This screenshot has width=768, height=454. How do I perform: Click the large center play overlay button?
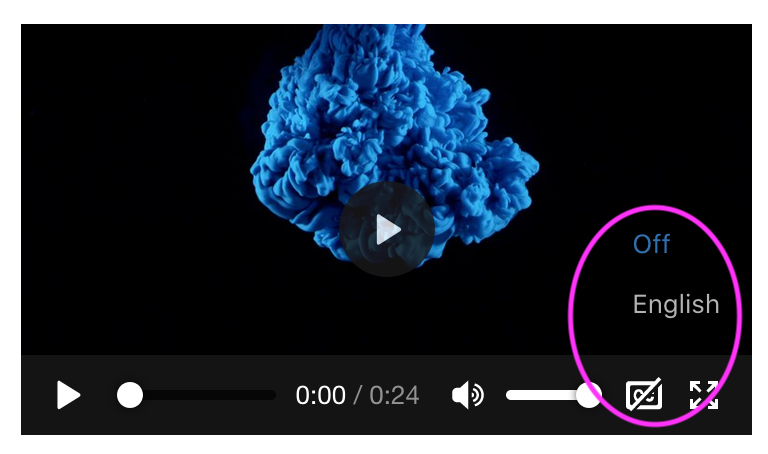(x=386, y=229)
